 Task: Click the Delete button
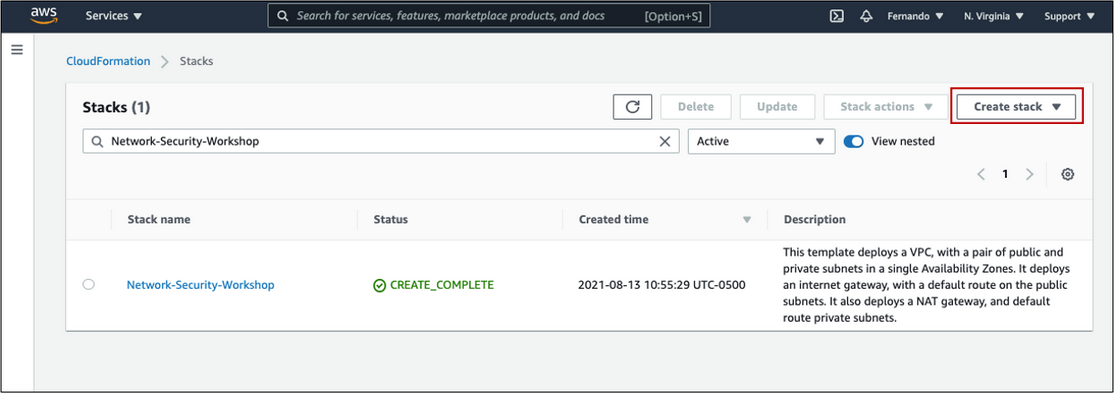coord(696,107)
